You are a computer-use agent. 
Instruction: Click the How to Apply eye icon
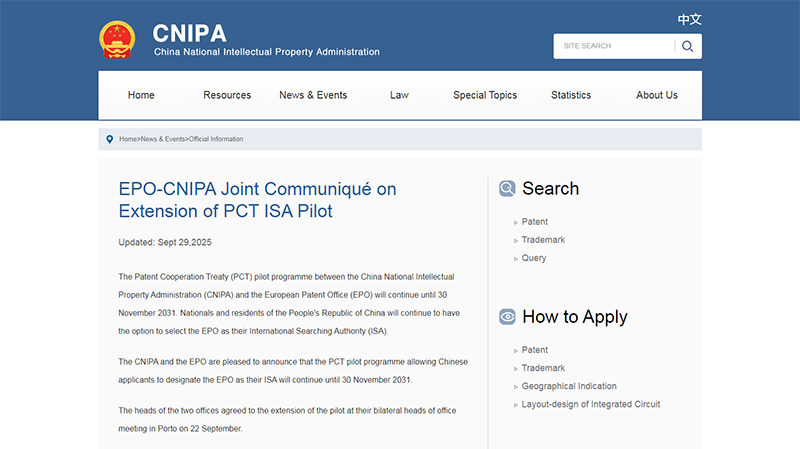pos(507,317)
